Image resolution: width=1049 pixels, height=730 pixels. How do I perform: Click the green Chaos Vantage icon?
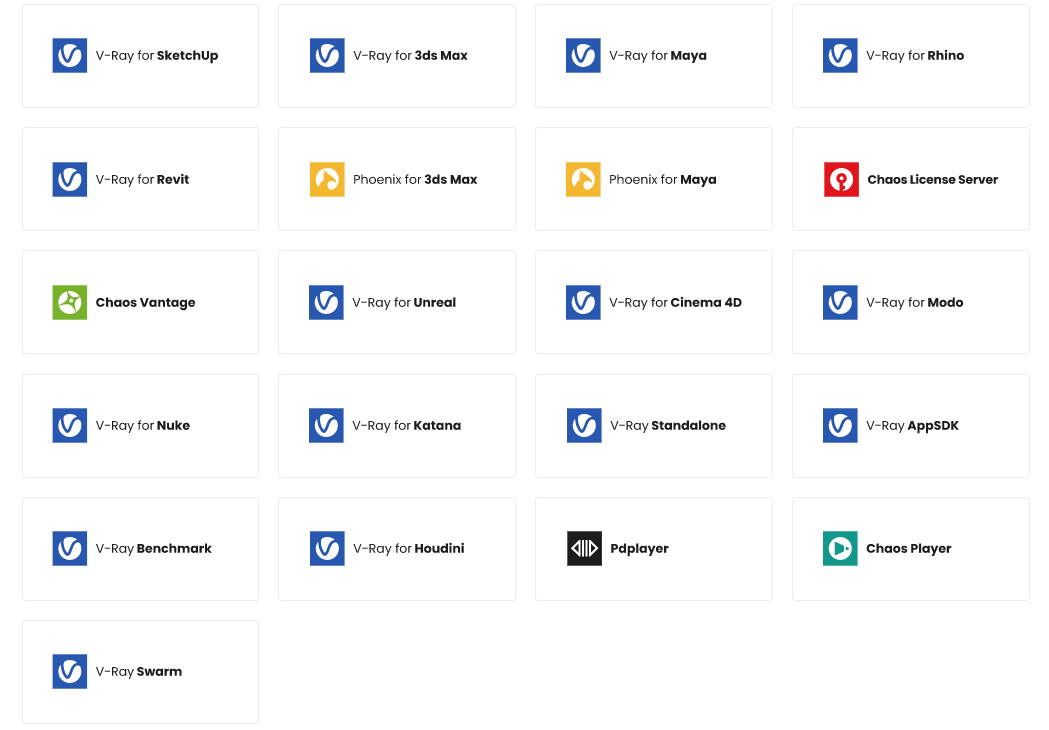pos(70,302)
